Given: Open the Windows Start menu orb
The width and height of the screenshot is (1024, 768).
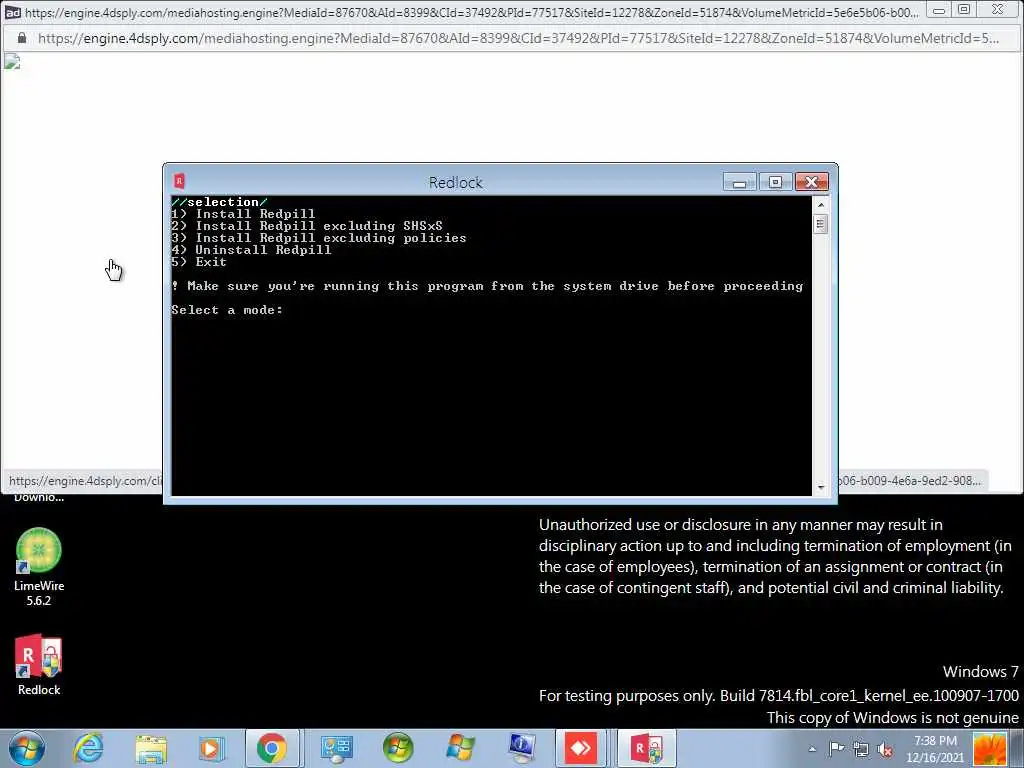Looking at the screenshot, I should coord(27,748).
